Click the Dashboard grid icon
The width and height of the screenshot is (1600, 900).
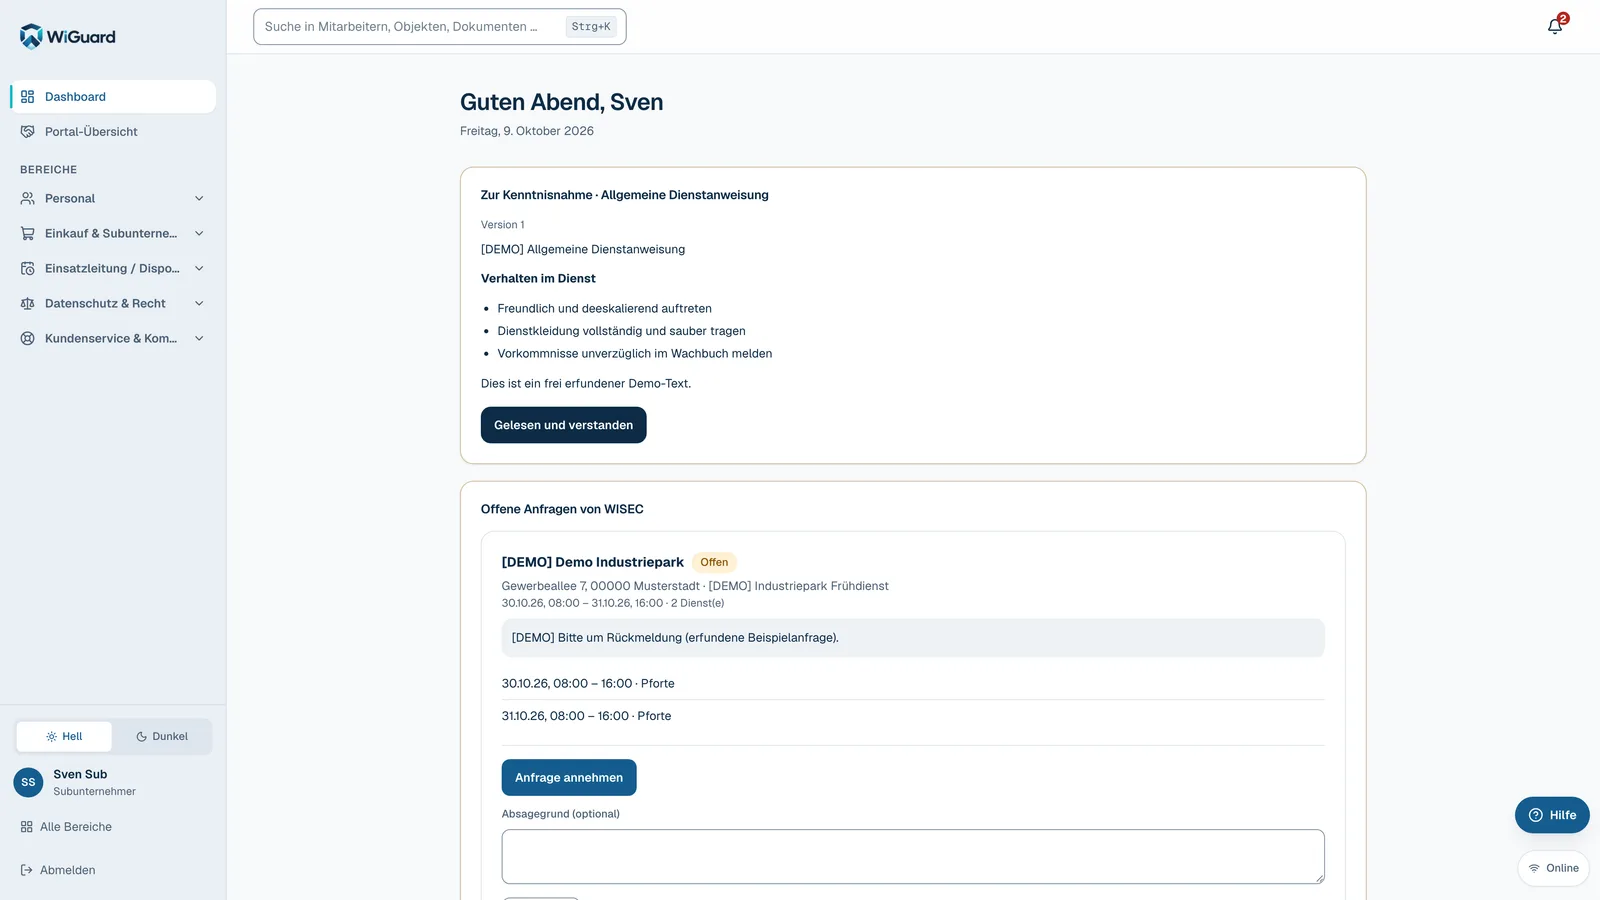pyautogui.click(x=28, y=97)
